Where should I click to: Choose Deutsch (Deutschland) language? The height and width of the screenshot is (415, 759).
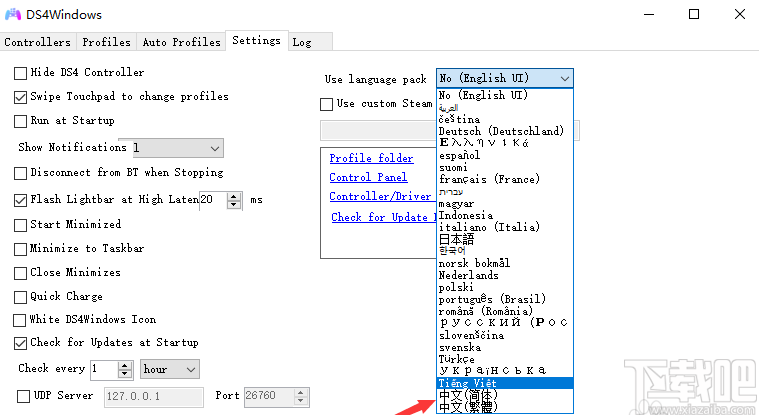(505, 131)
